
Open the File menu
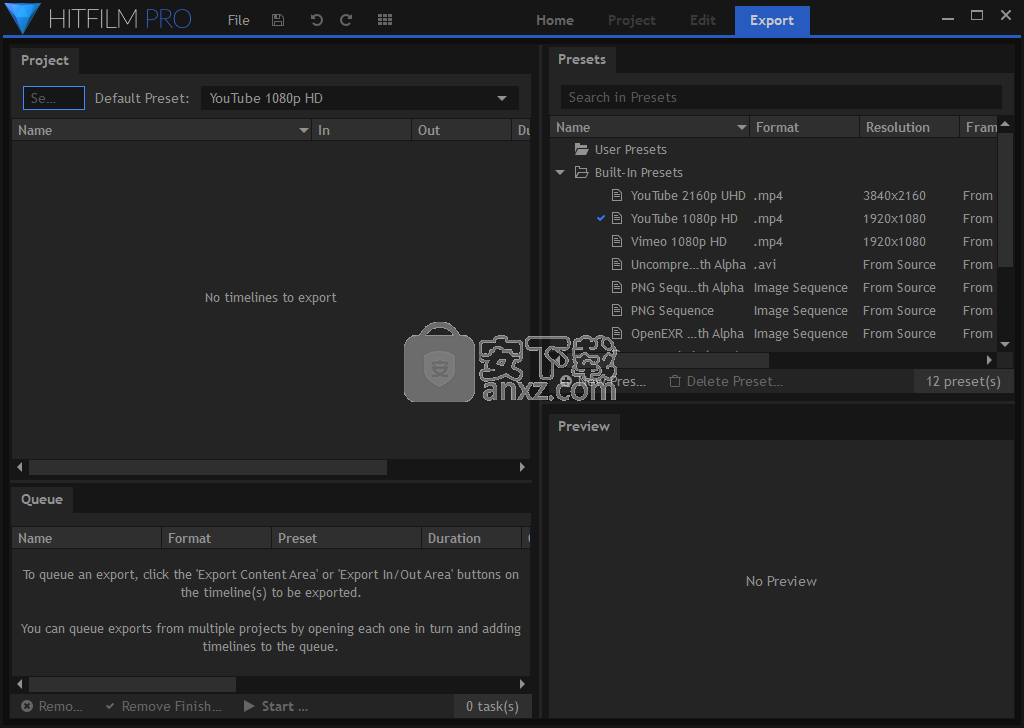click(x=238, y=20)
